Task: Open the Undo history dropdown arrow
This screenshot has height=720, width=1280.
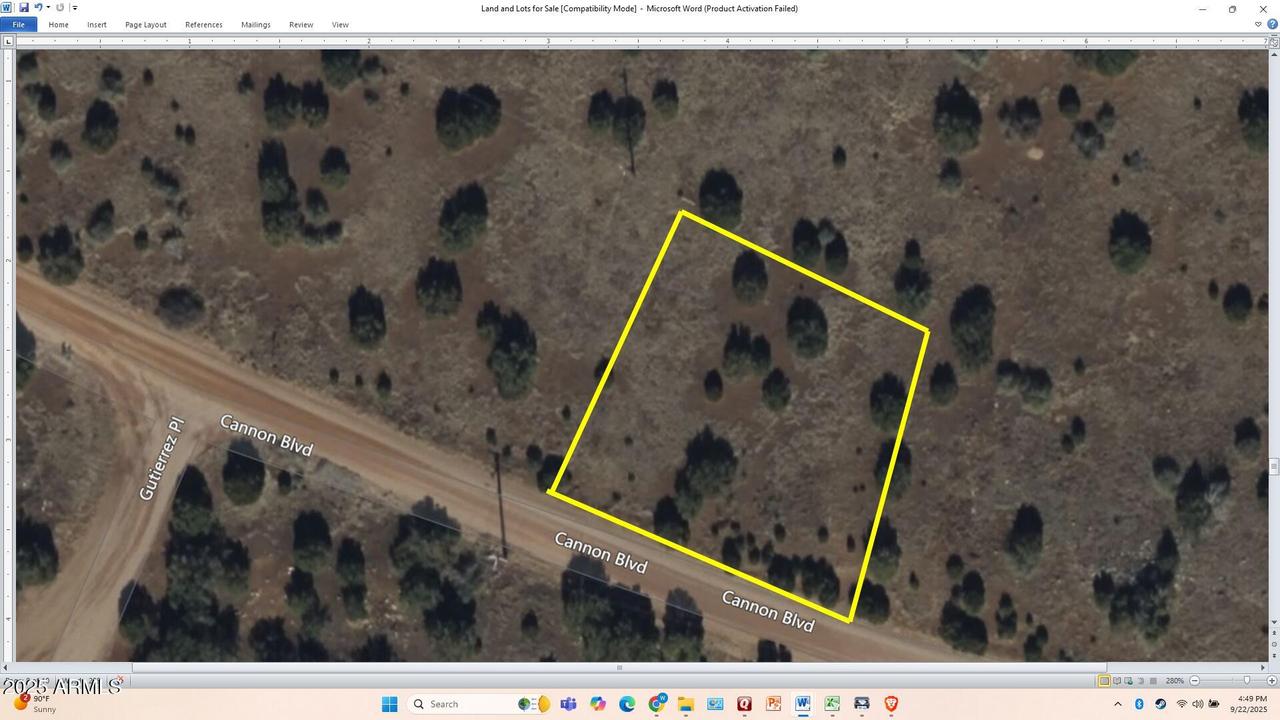Action: 47,8
